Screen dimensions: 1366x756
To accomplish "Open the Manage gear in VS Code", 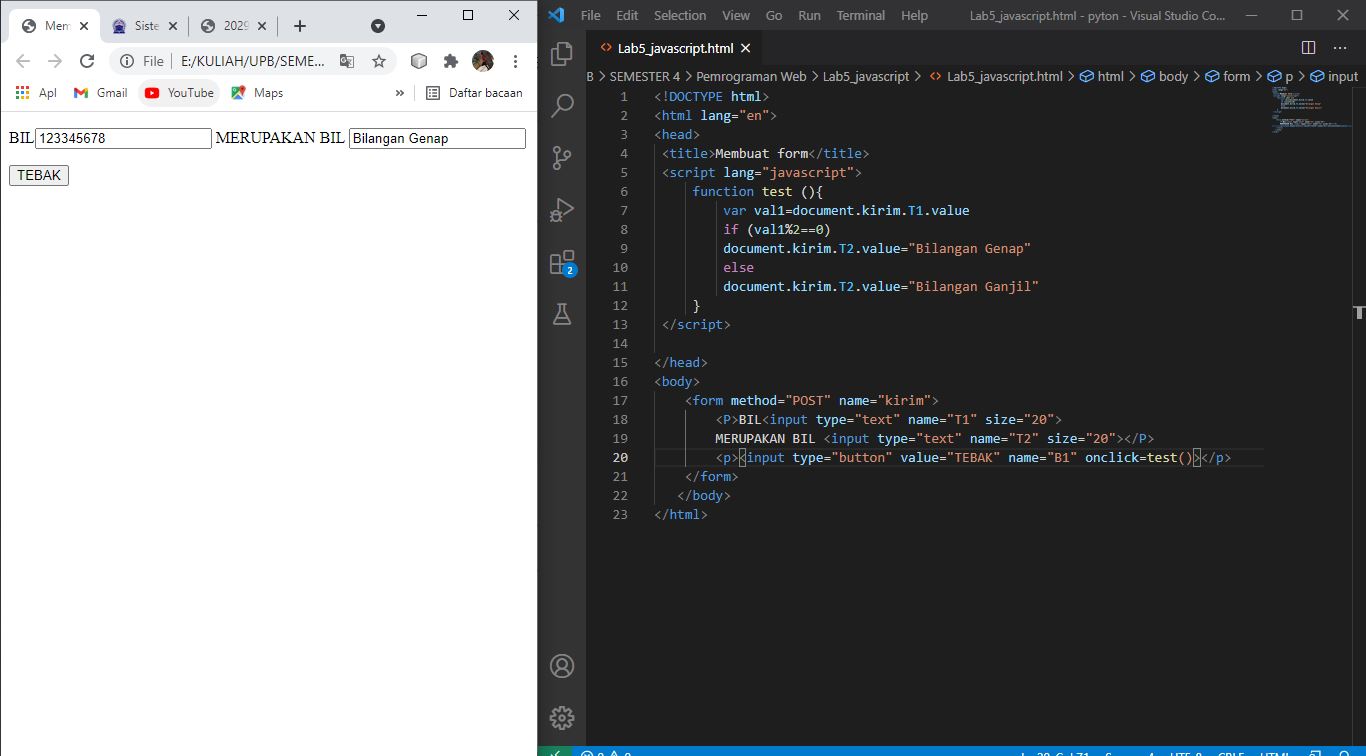I will [561, 717].
